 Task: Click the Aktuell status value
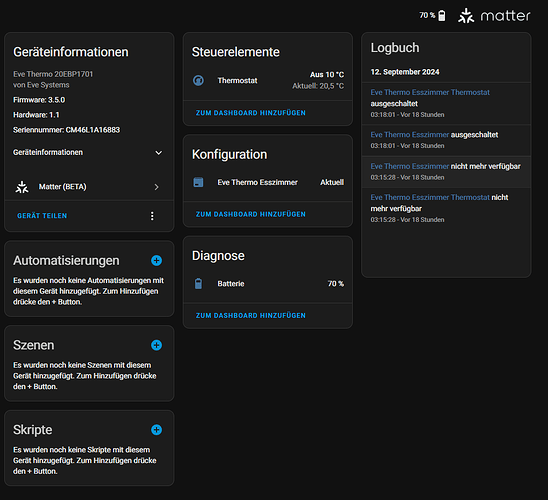[x=332, y=182]
